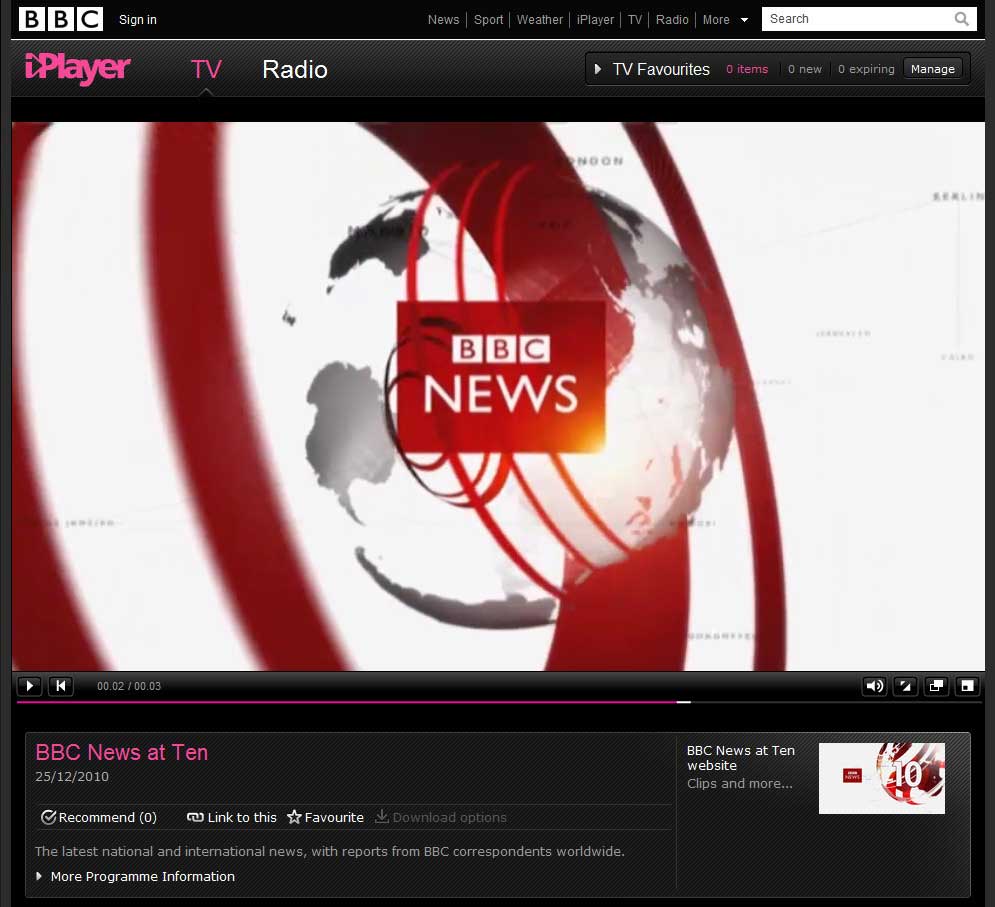Click the Download options arrow icon
Screen dimensions: 995x907
381,816
